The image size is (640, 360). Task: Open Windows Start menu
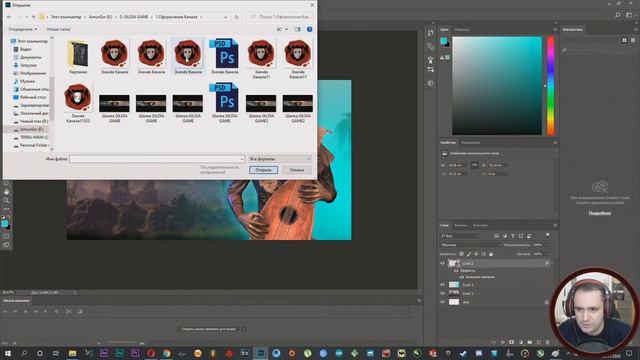point(8,353)
